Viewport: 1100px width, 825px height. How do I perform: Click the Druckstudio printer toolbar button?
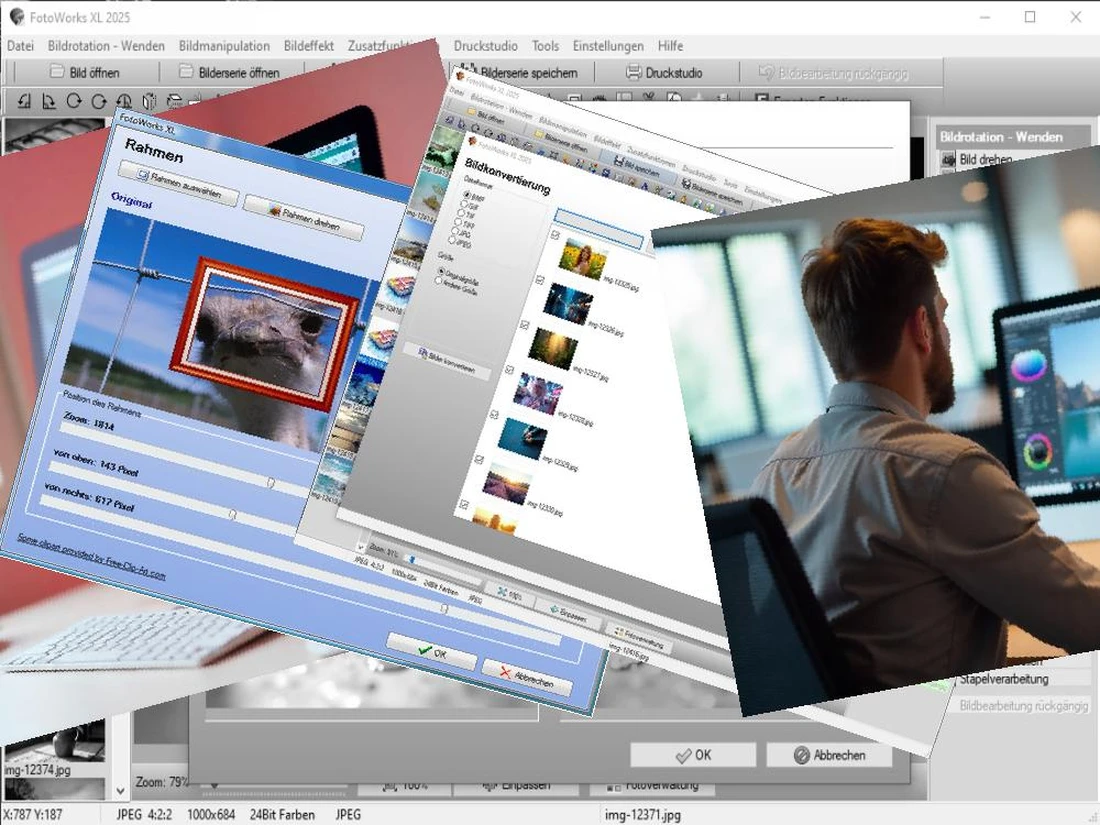pyautogui.click(x=664, y=72)
